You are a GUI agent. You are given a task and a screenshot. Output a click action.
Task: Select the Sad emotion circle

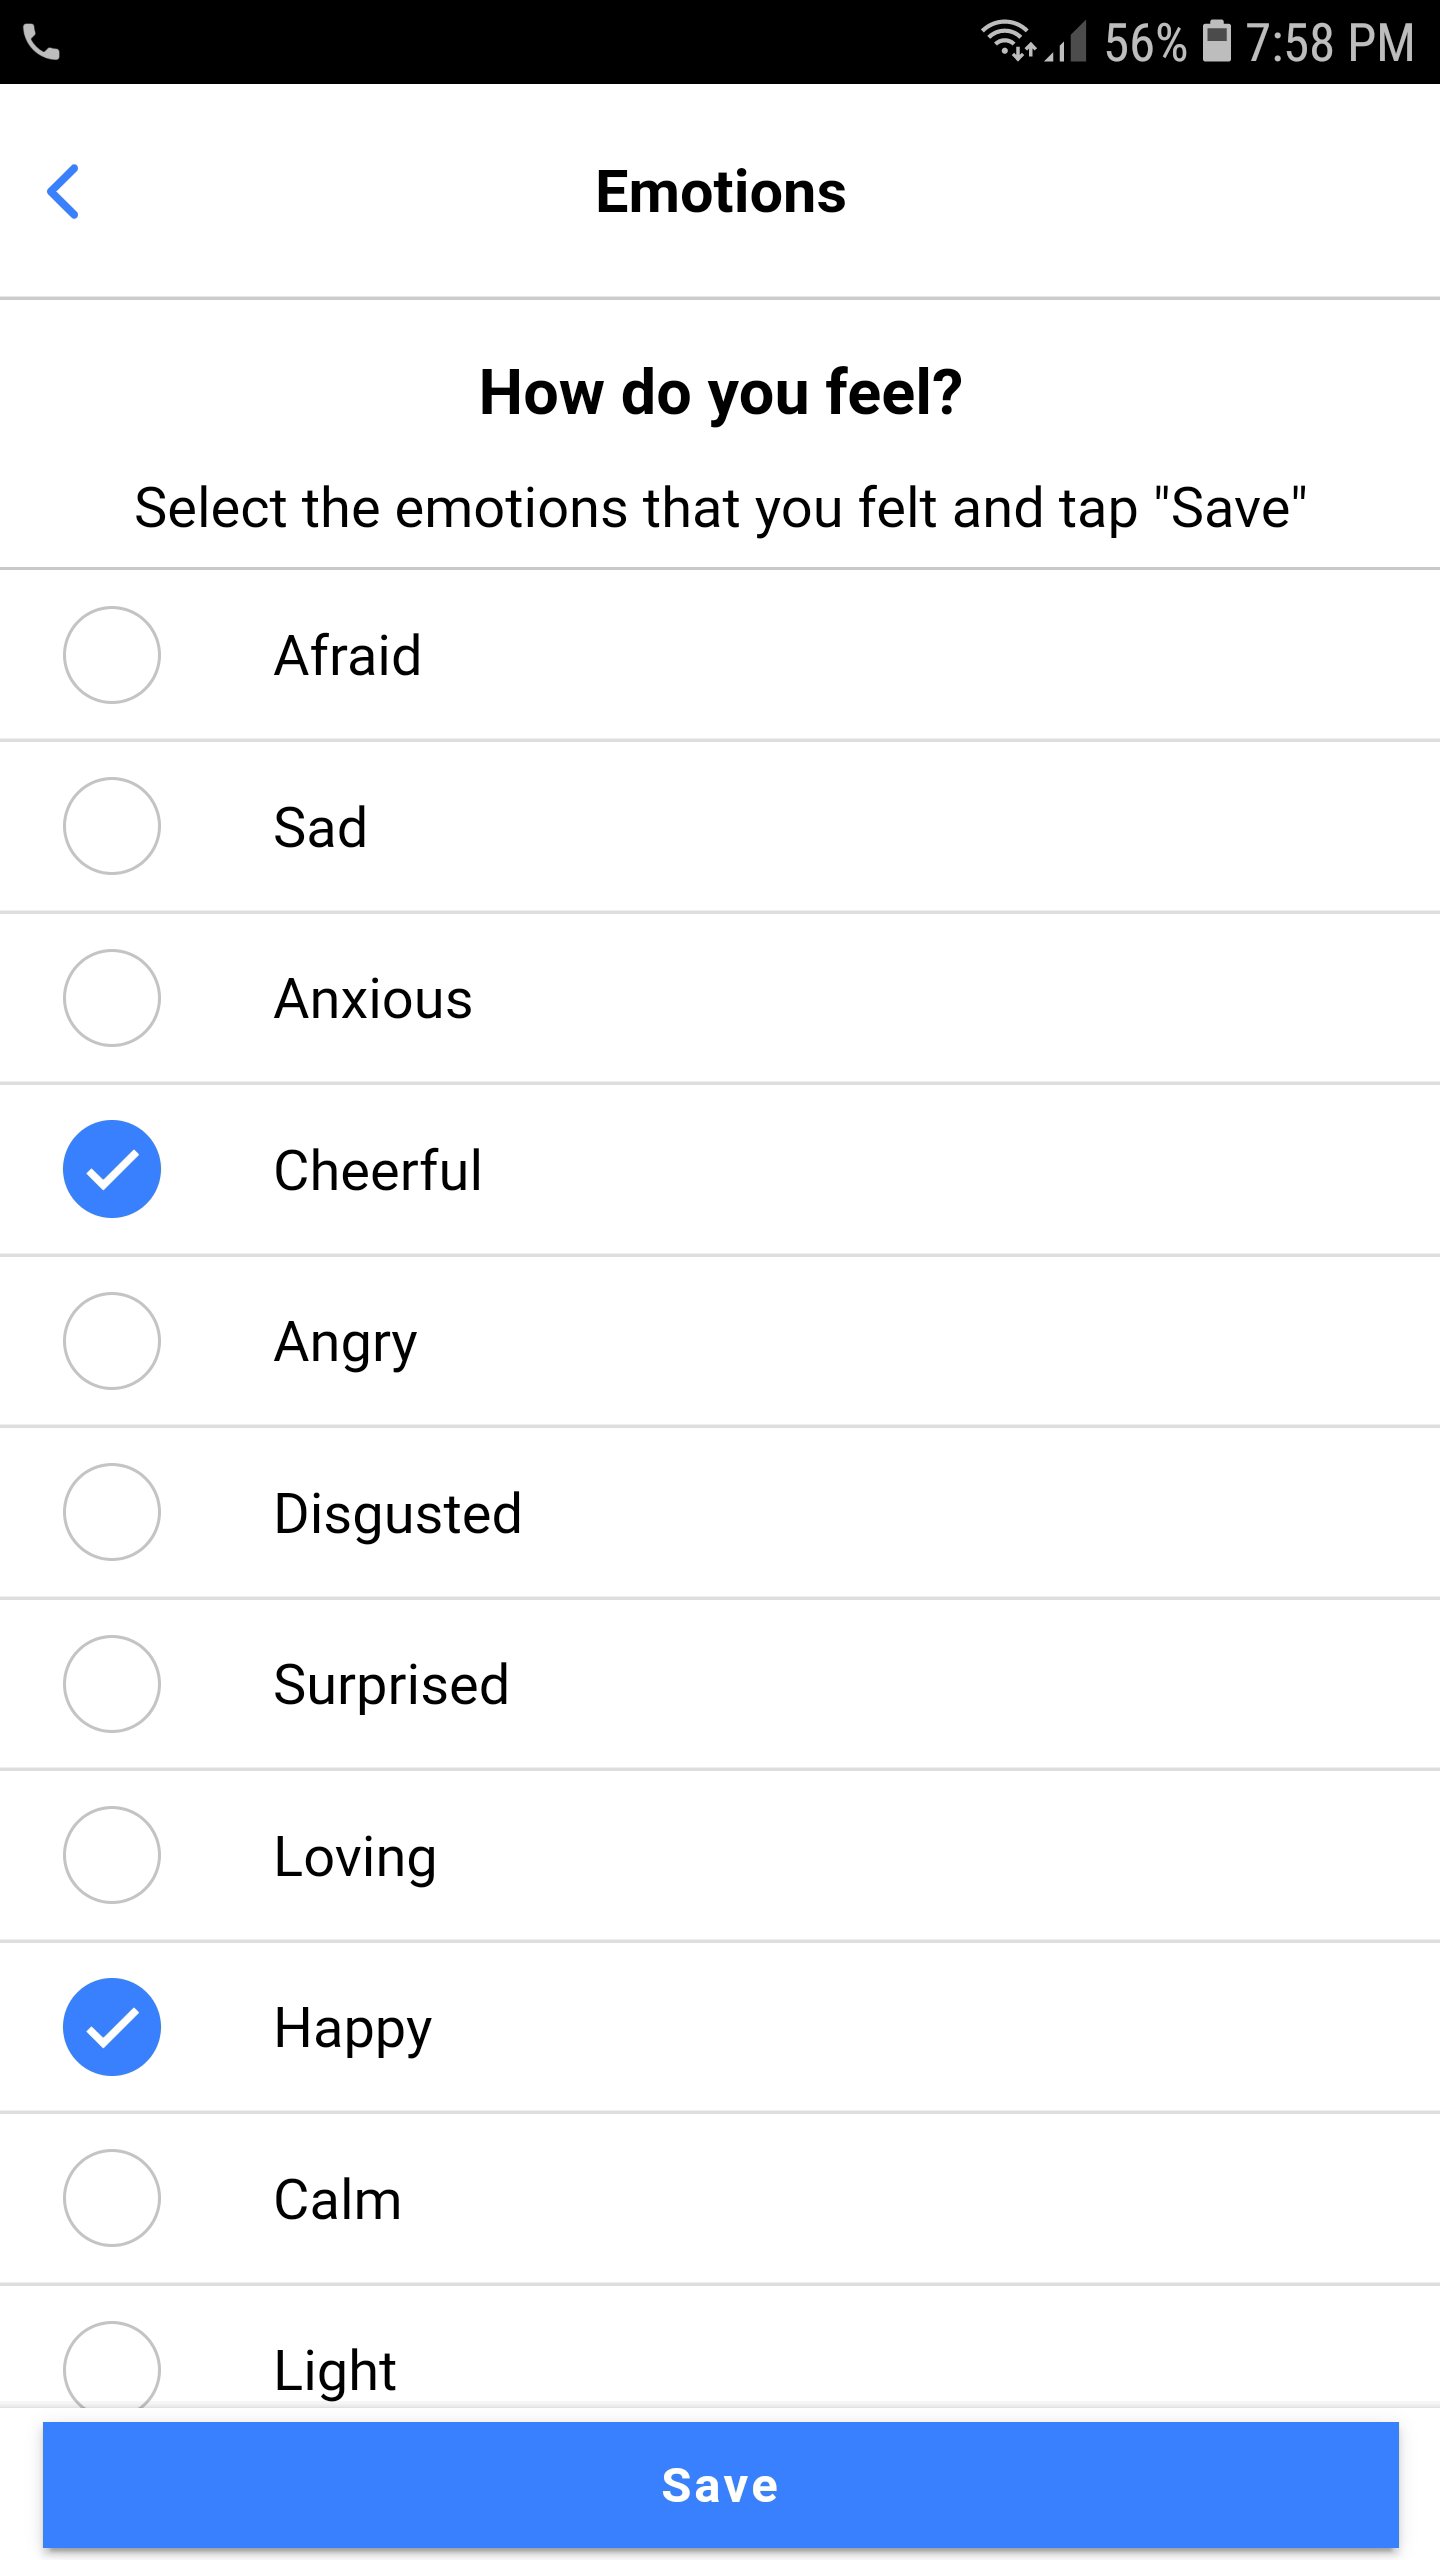point(112,826)
